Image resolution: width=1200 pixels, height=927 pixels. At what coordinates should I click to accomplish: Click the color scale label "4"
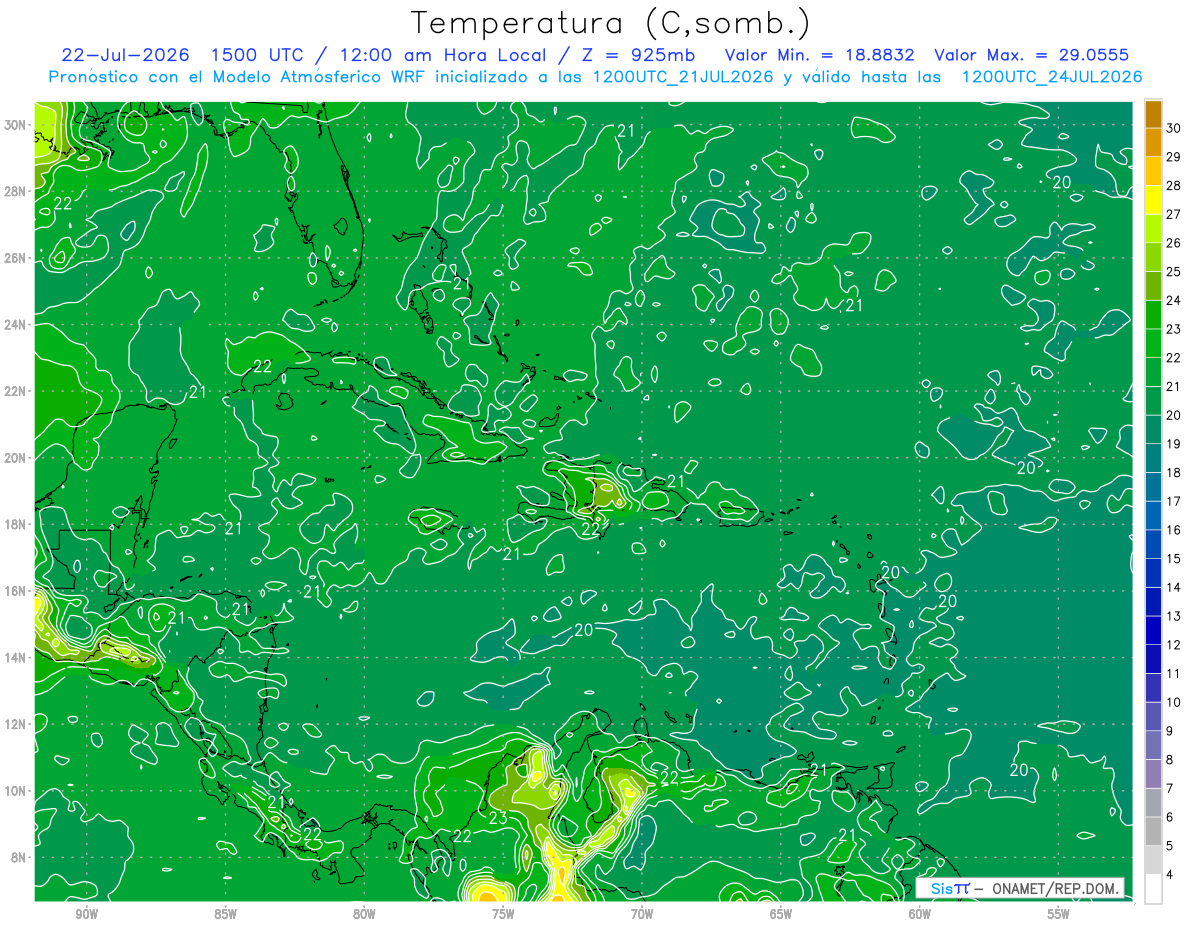click(x=1169, y=875)
